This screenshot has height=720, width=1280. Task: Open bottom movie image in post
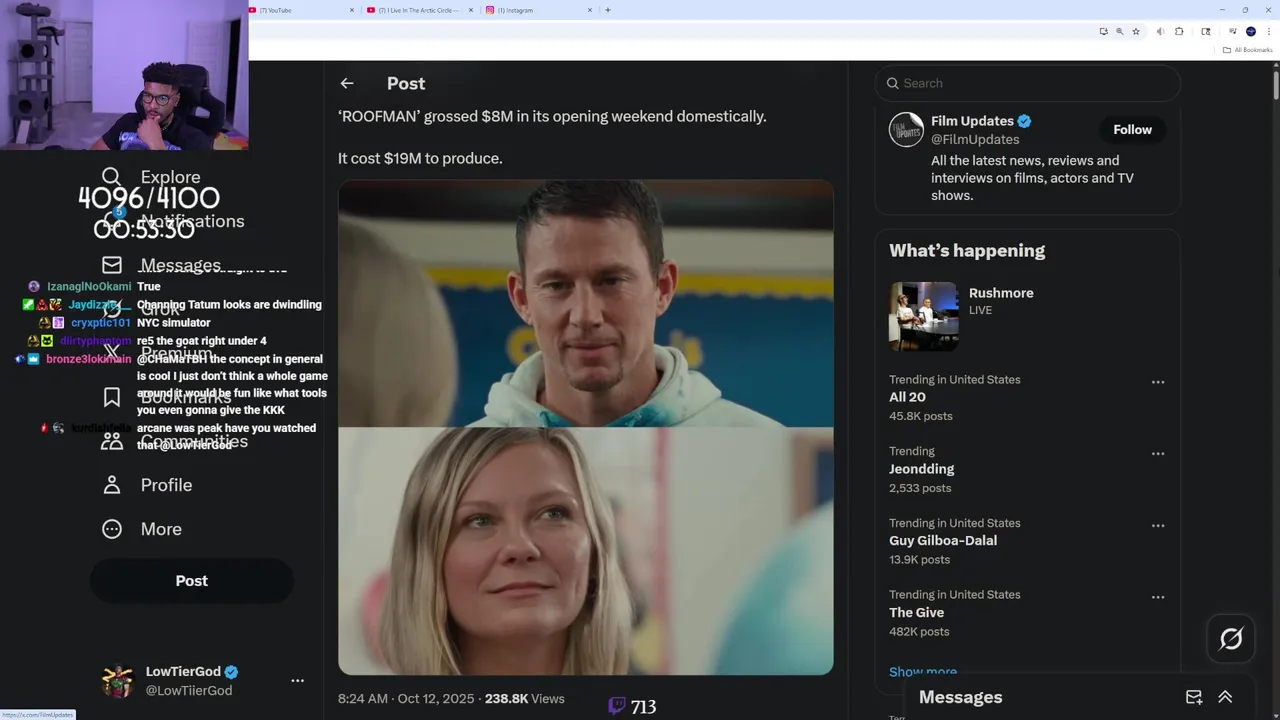tap(585, 551)
